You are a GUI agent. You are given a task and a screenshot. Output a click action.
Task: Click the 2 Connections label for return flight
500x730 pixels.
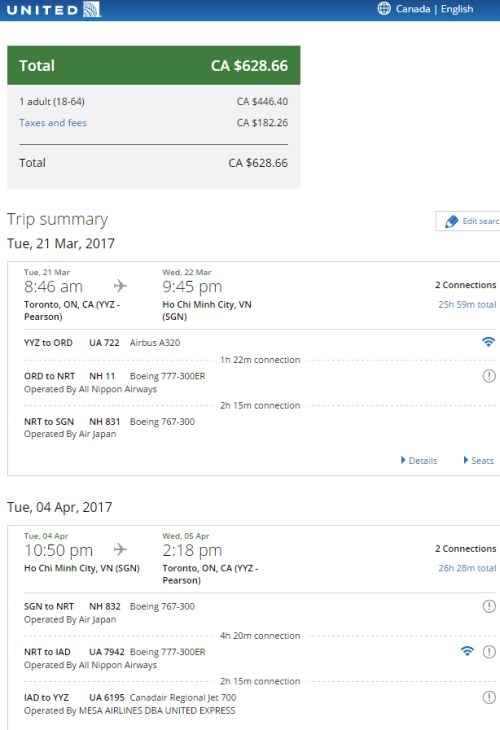pos(466,548)
